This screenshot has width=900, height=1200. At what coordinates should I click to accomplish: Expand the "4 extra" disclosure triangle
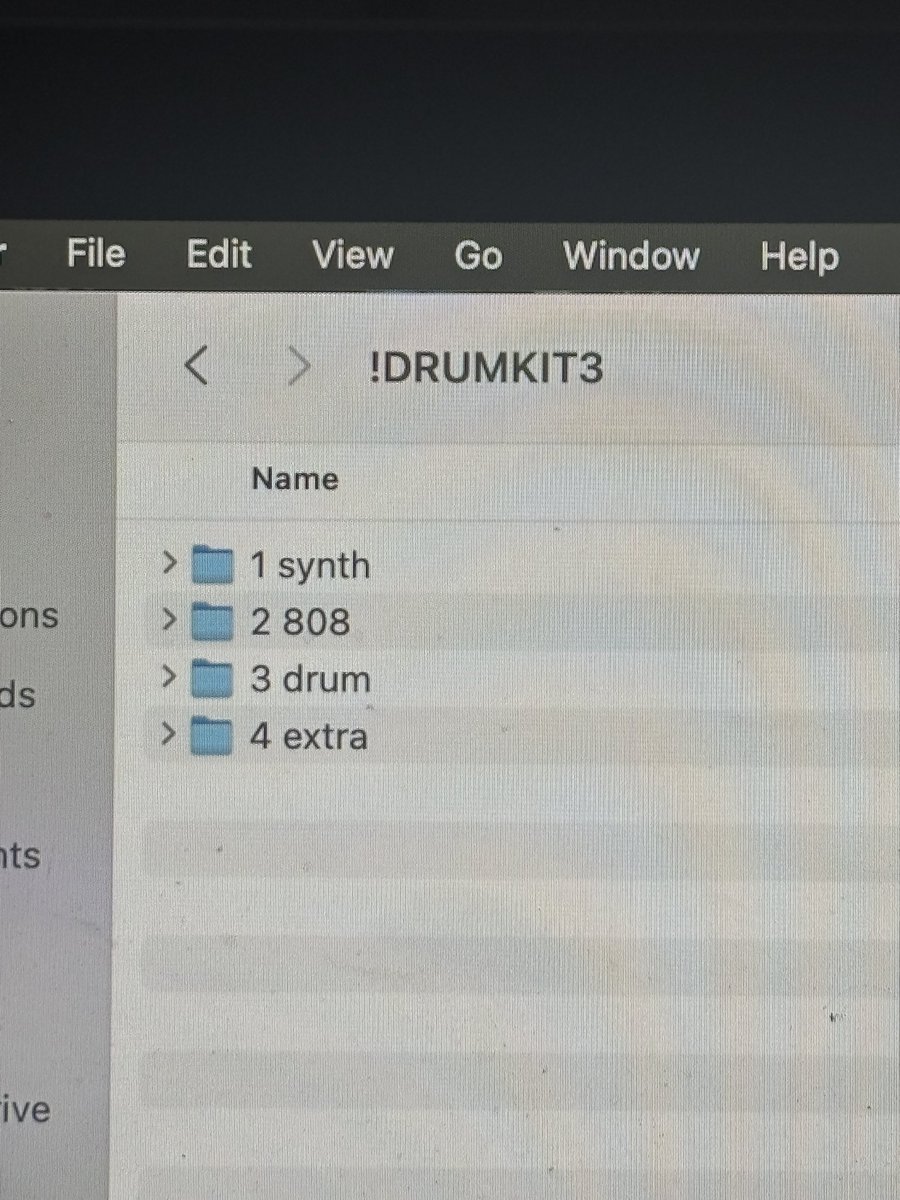[170, 736]
